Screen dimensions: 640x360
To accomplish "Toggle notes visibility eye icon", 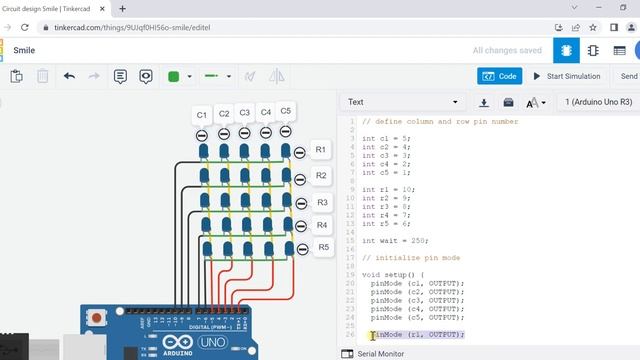I will point(146,76).
